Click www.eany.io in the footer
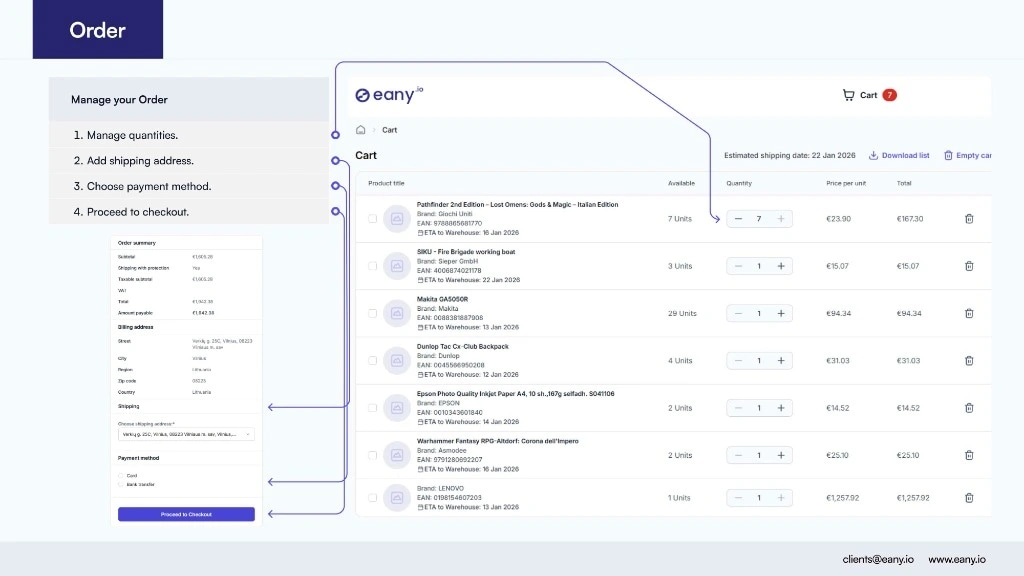1024x576 pixels. tap(957, 560)
